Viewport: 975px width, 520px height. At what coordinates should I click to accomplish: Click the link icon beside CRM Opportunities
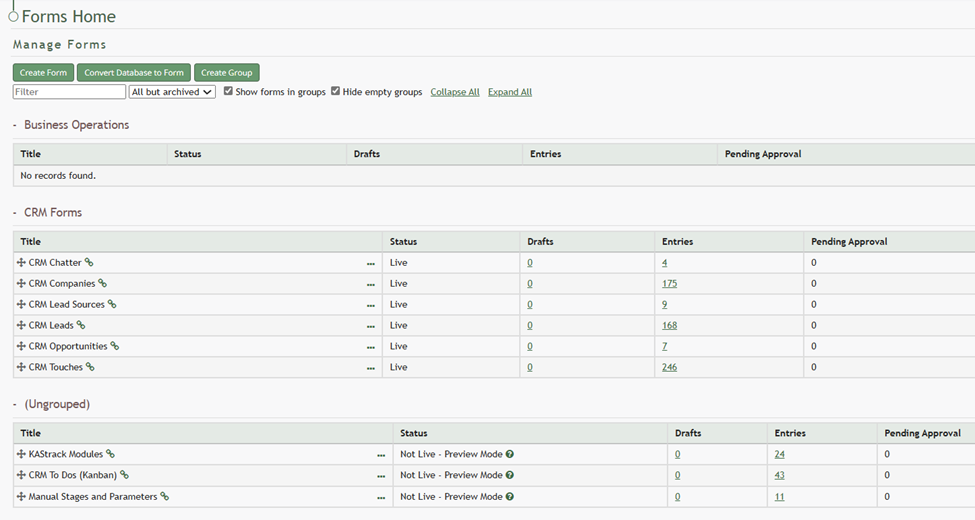tap(115, 347)
